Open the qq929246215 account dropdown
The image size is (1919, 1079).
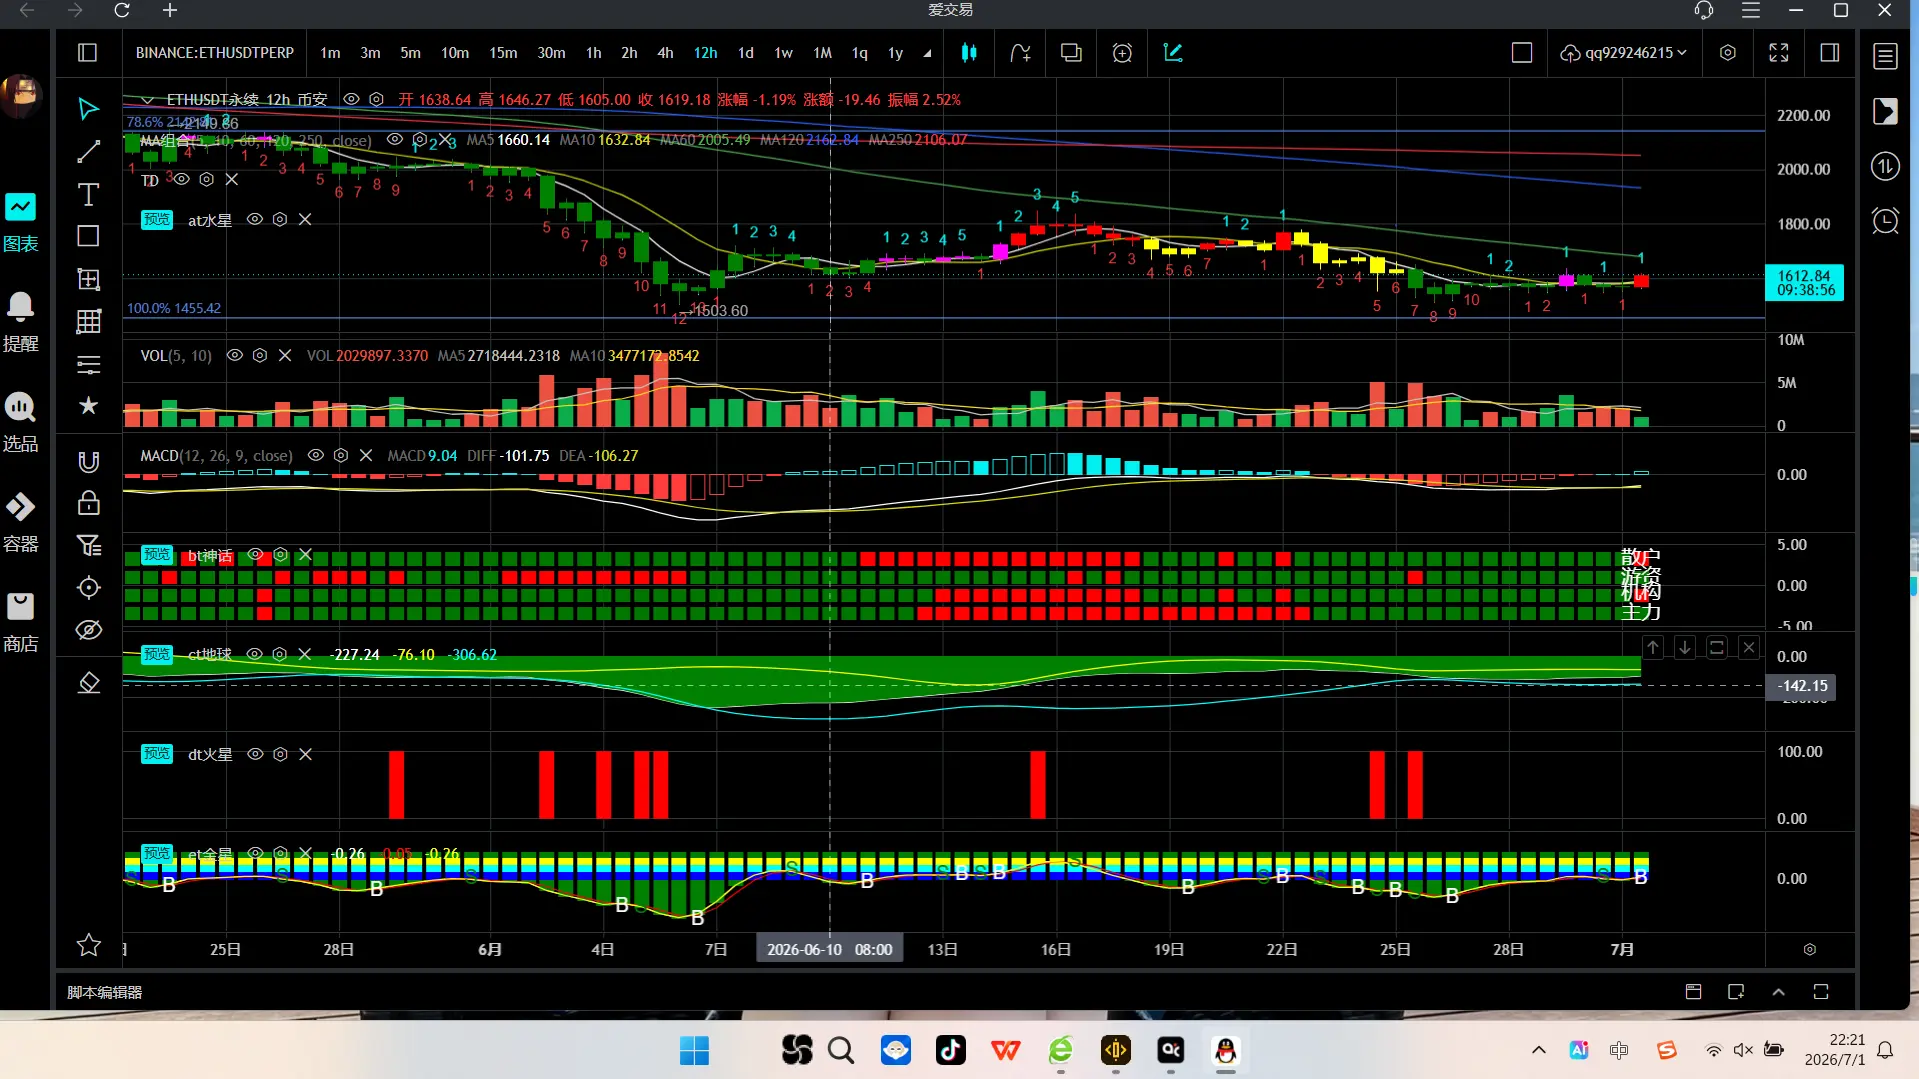(1624, 53)
